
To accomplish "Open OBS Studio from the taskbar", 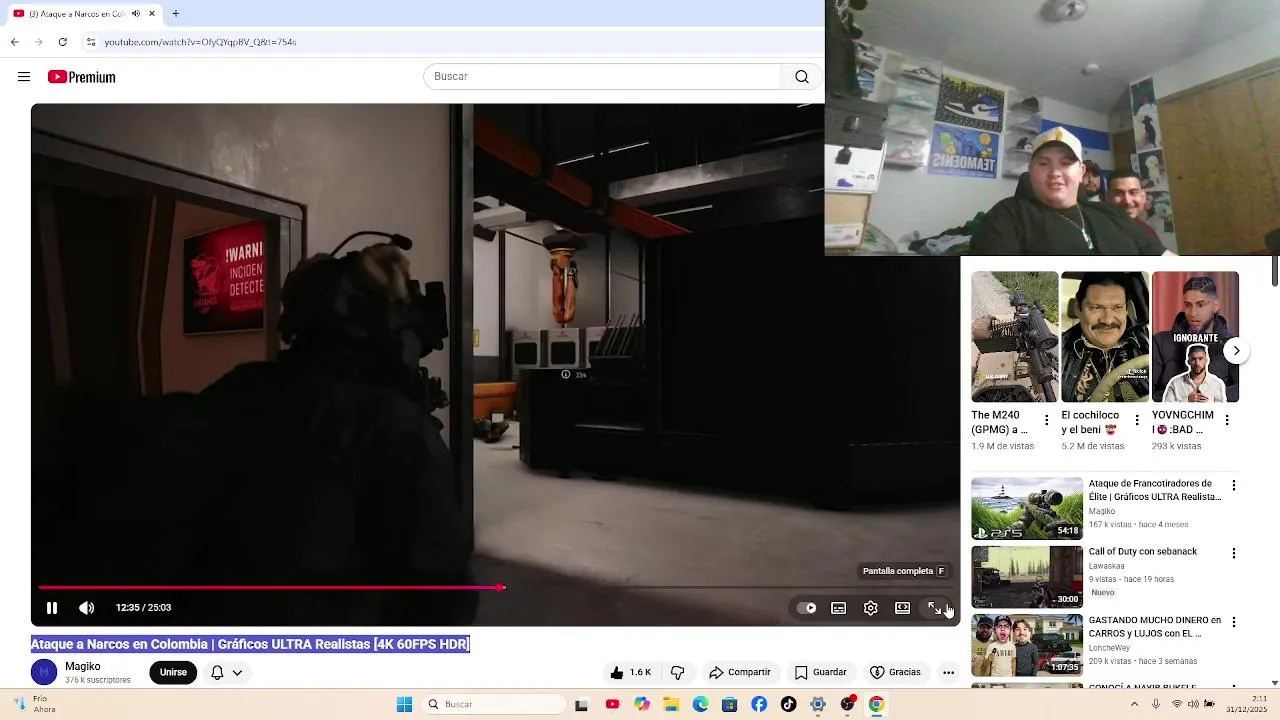I will click(x=847, y=704).
